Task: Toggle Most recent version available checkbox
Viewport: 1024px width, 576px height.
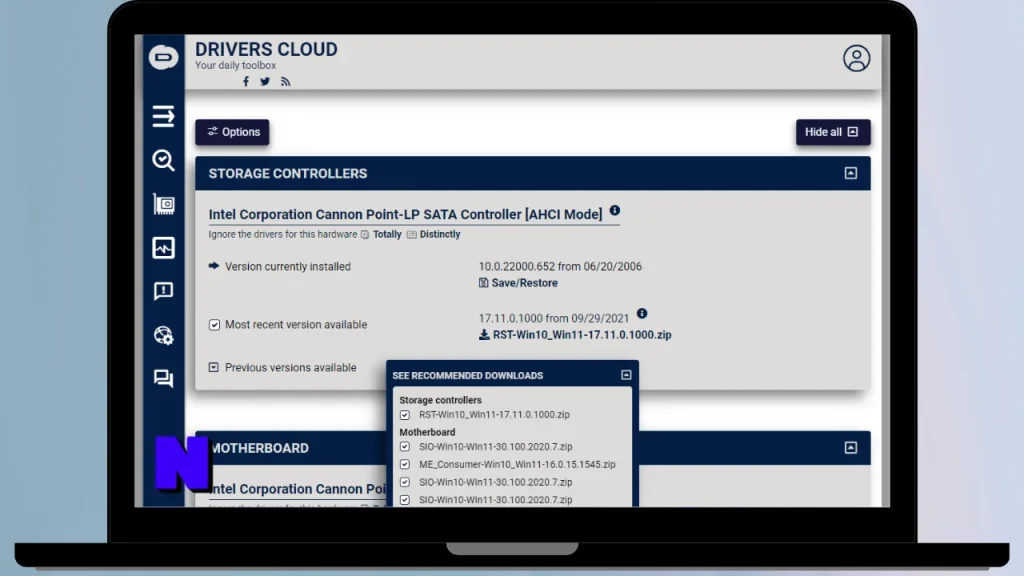Action: (214, 325)
